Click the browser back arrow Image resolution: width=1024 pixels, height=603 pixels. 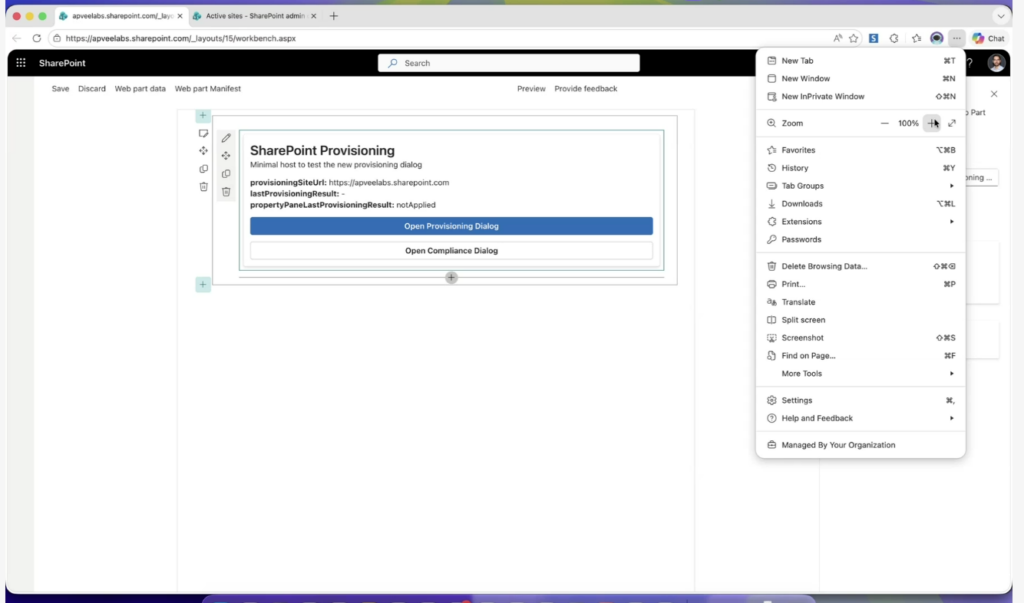pyautogui.click(x=16, y=38)
